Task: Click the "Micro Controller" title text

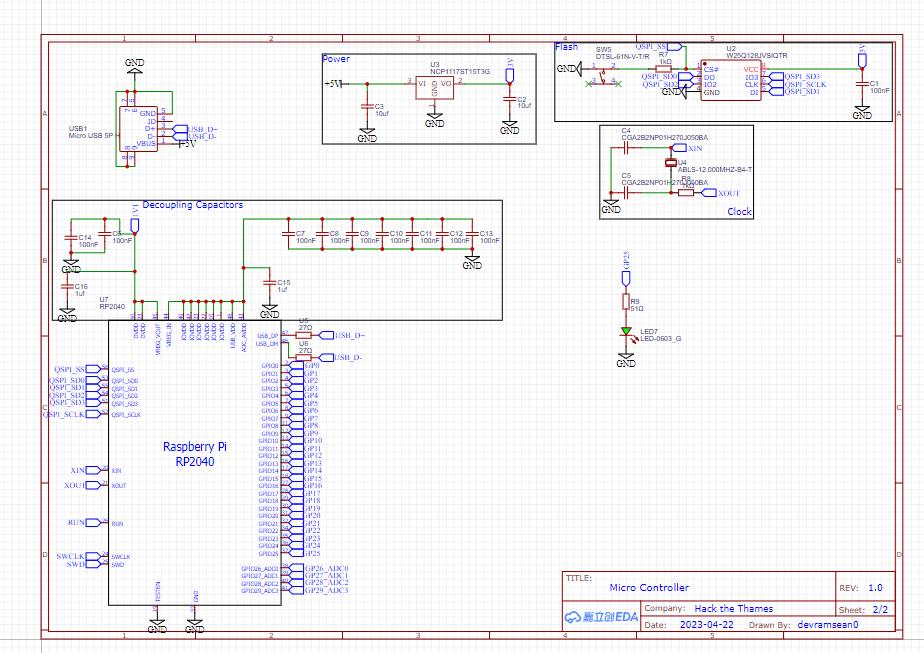Action: 649,588
